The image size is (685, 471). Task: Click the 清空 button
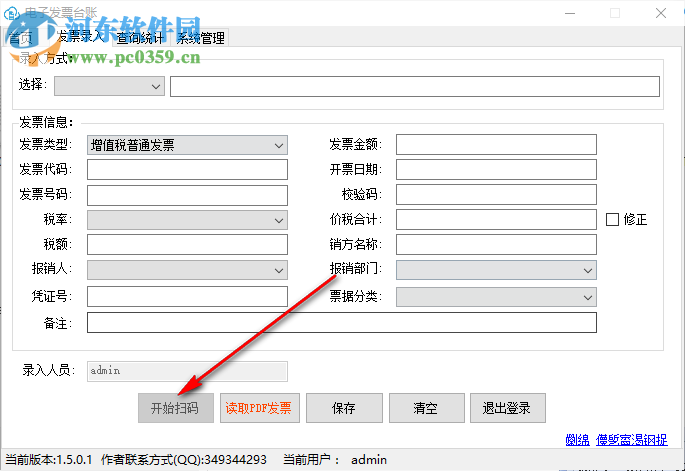tap(426, 408)
